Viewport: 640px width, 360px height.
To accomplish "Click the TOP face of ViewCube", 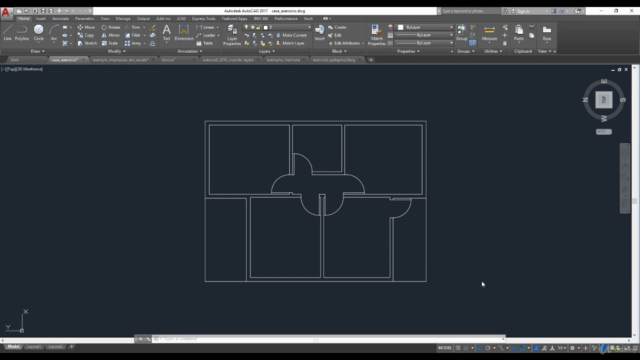I will point(604,100).
